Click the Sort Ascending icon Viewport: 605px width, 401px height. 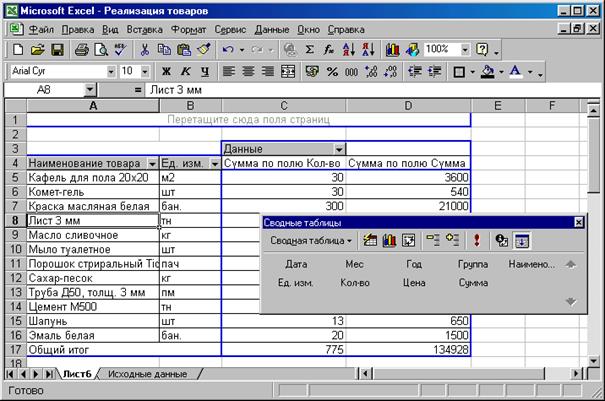(346, 49)
